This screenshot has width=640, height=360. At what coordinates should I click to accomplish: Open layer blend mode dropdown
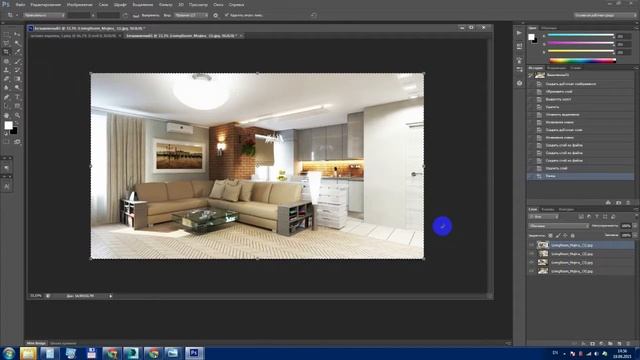tap(559, 226)
